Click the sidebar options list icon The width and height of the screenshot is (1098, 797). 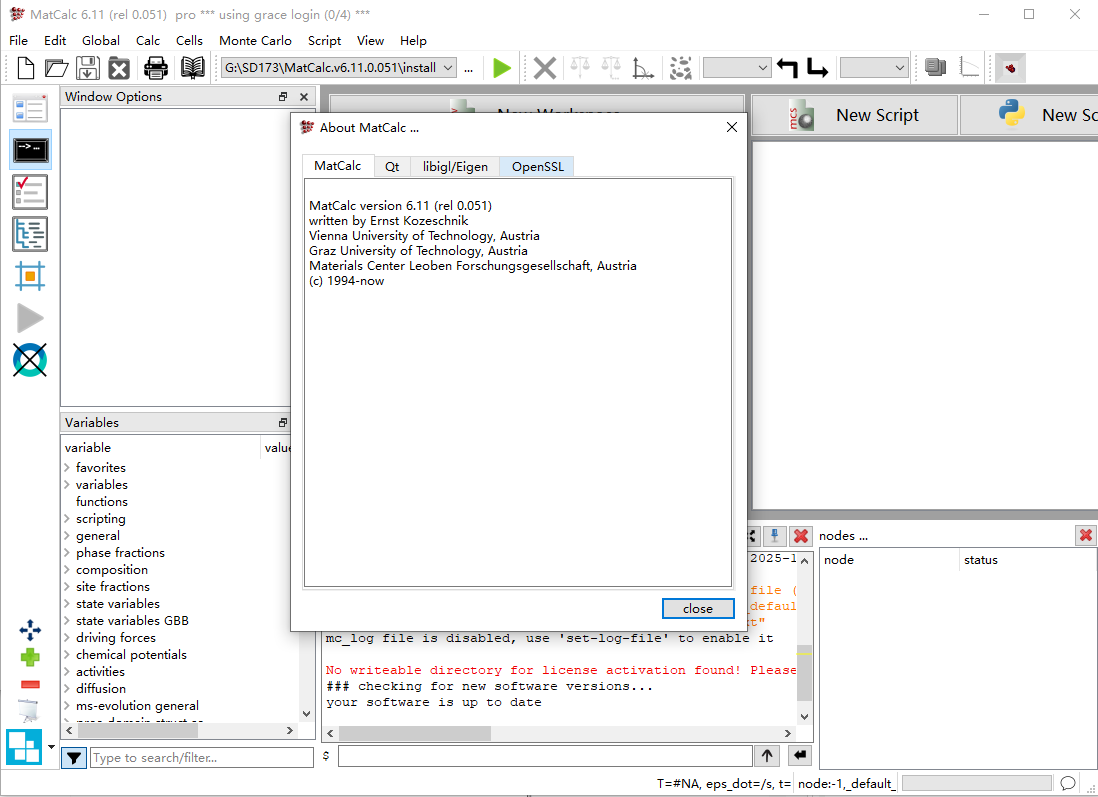point(30,109)
